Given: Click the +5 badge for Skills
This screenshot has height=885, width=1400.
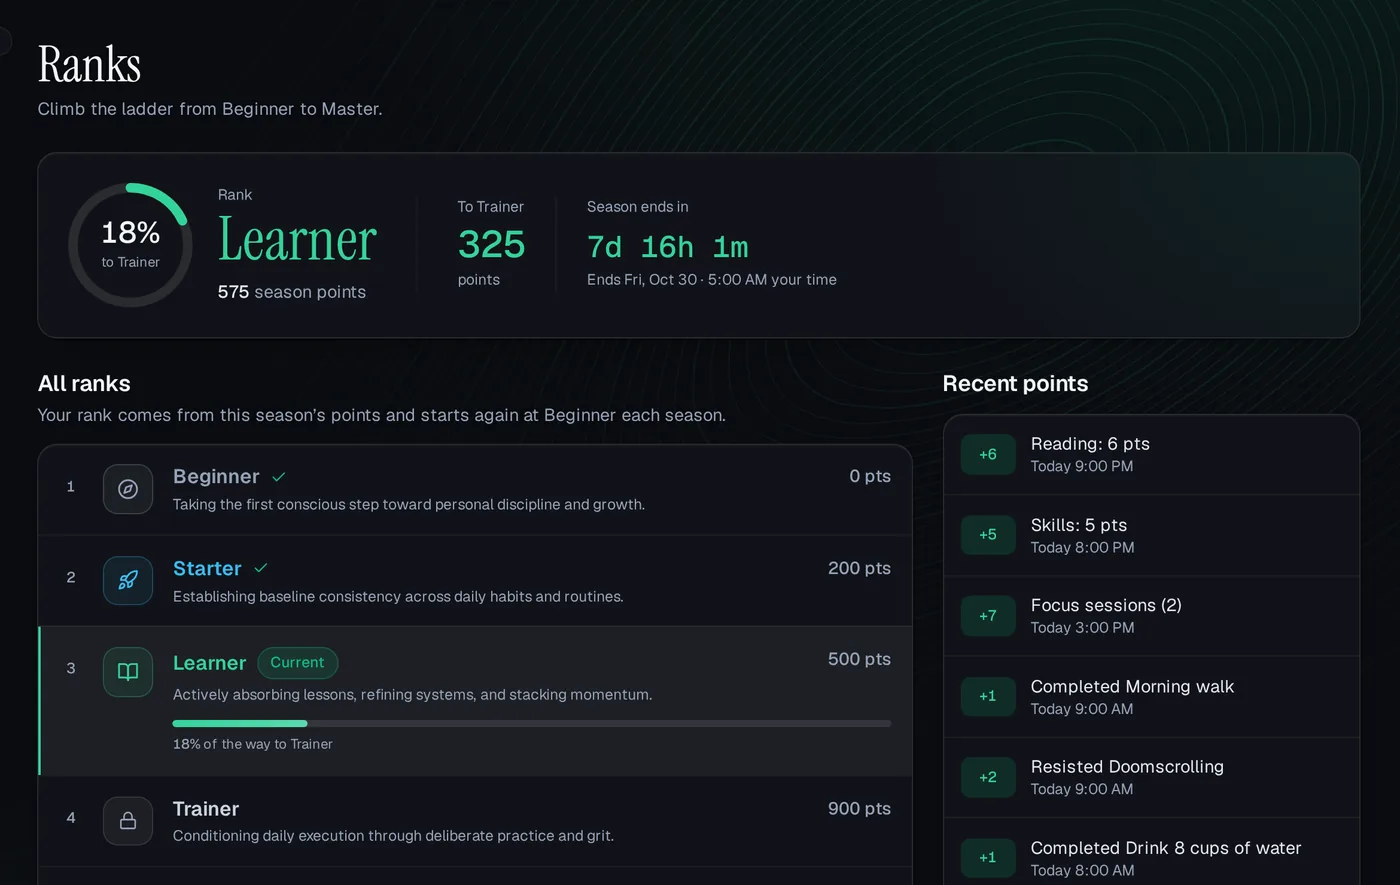Looking at the screenshot, I should click(x=988, y=535).
